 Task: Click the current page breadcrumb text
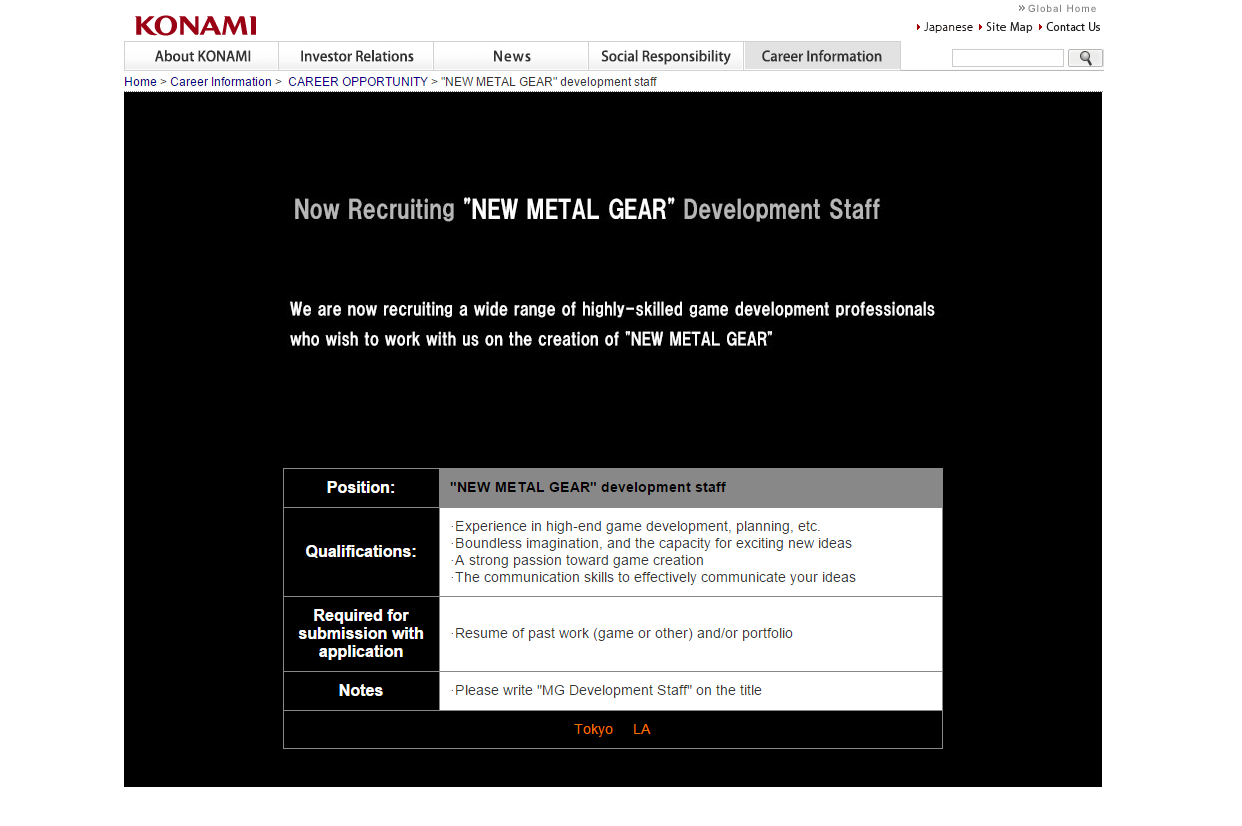pyautogui.click(x=549, y=82)
